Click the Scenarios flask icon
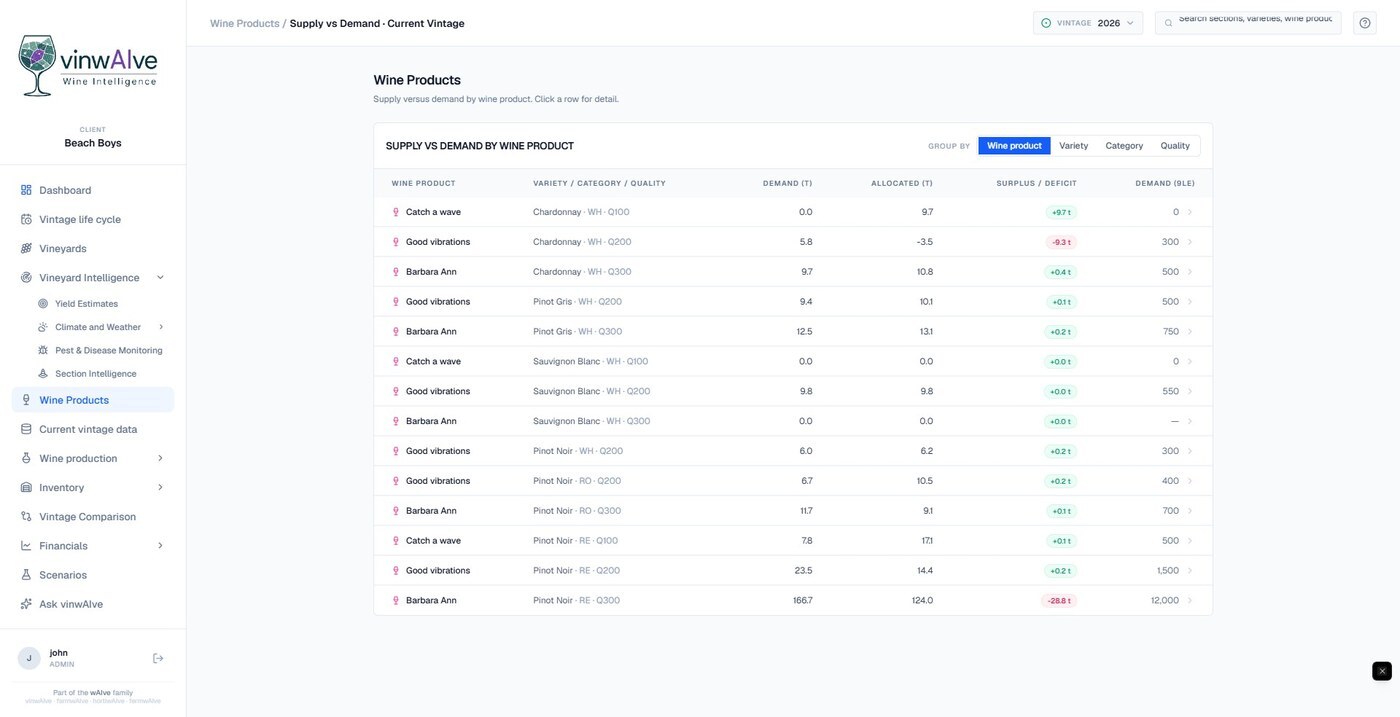The image size is (1400, 717). click(x=26, y=575)
